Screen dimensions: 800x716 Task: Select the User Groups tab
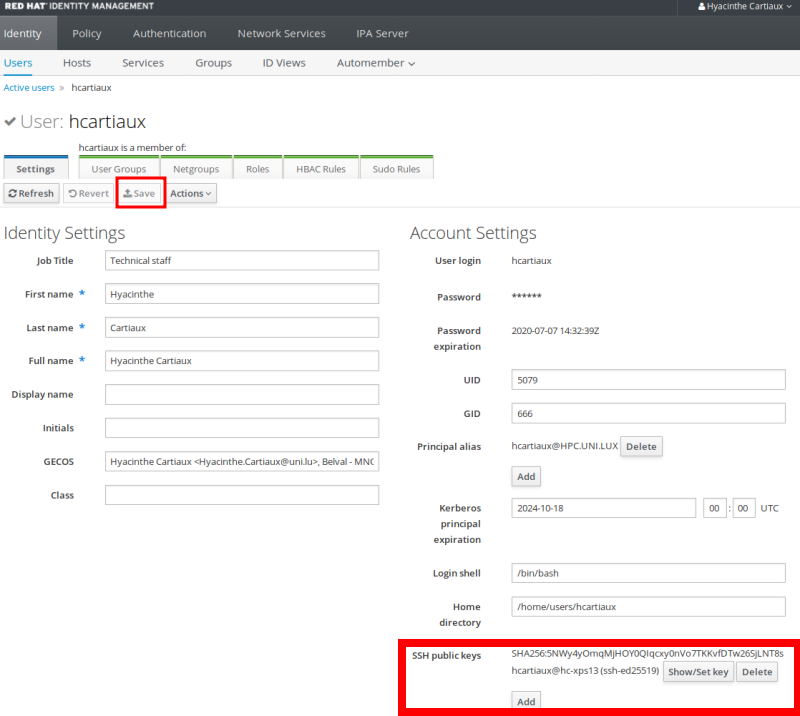click(118, 169)
